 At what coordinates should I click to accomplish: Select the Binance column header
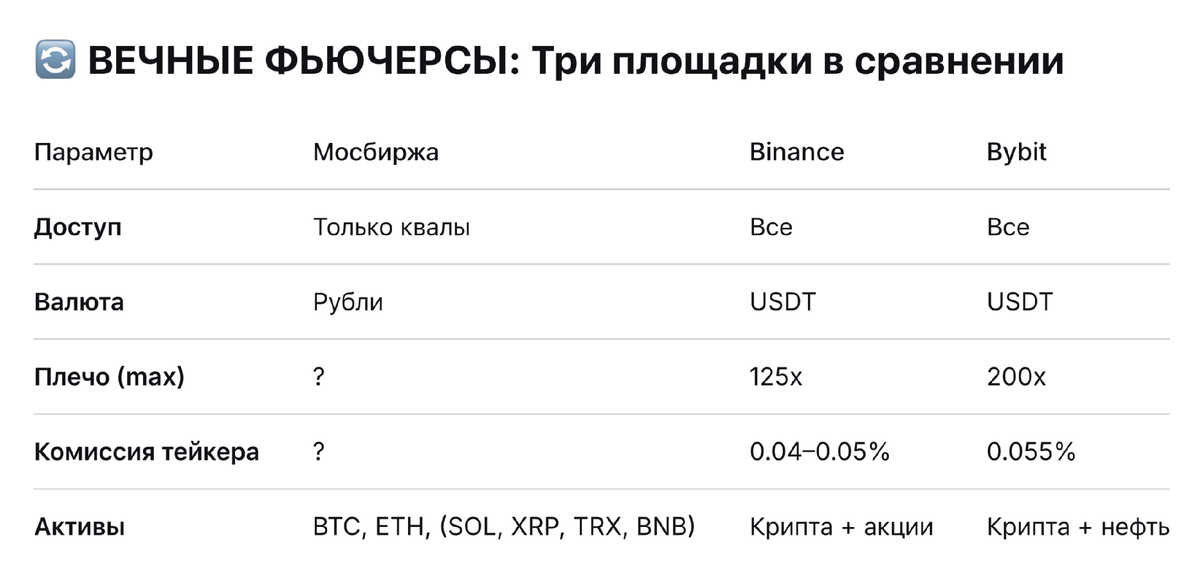pyautogui.click(x=797, y=152)
